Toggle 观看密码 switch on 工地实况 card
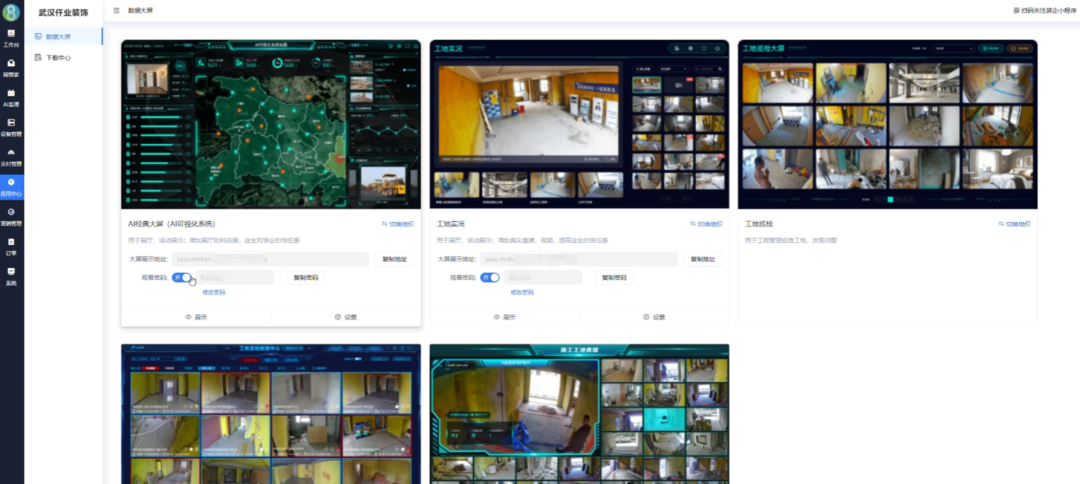The image size is (1080, 484). coord(489,277)
